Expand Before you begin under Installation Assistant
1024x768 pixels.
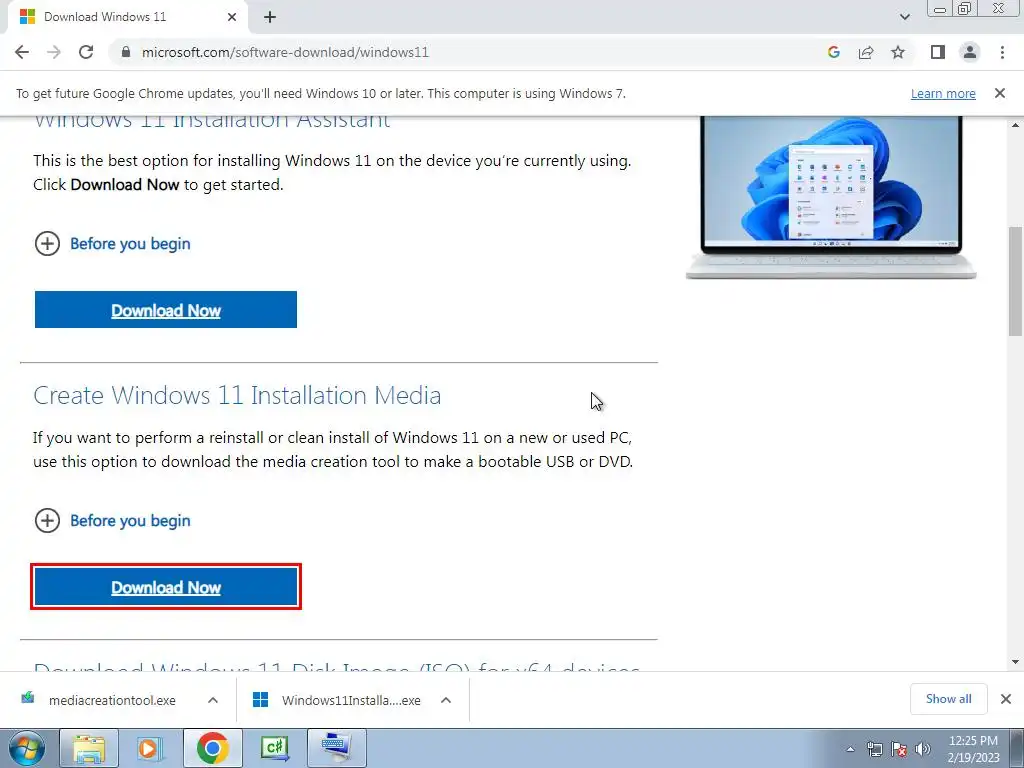(112, 244)
